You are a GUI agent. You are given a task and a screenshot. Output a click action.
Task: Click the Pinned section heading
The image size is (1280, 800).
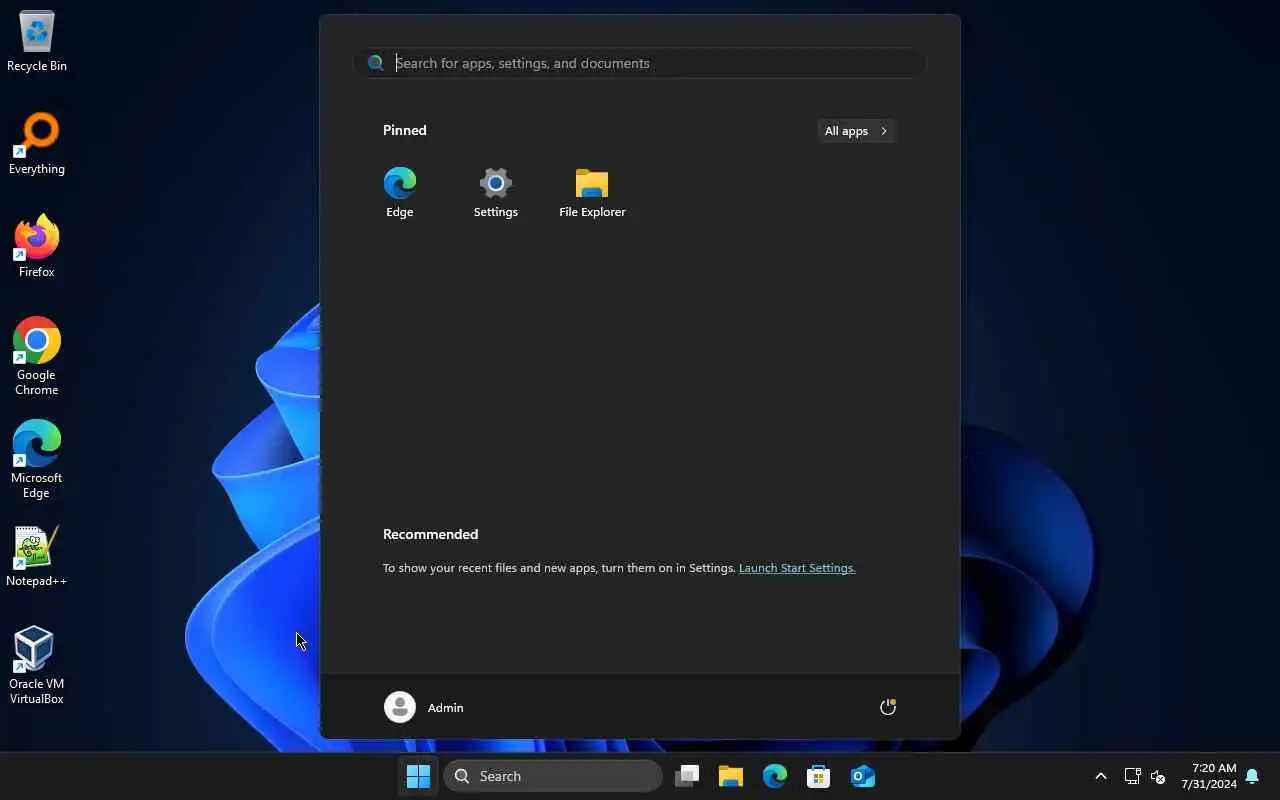pyautogui.click(x=405, y=130)
